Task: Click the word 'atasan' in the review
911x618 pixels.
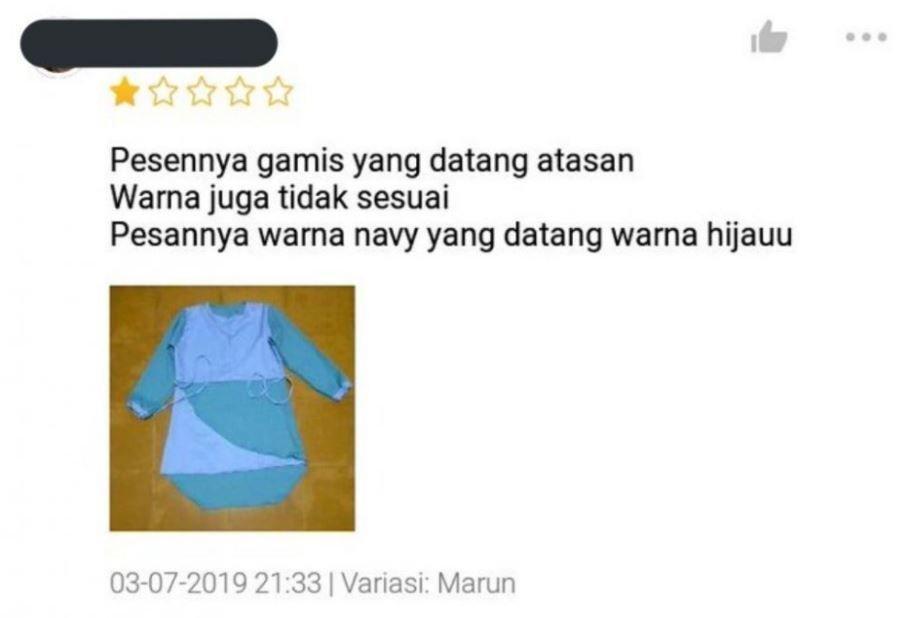Action: click(585, 161)
